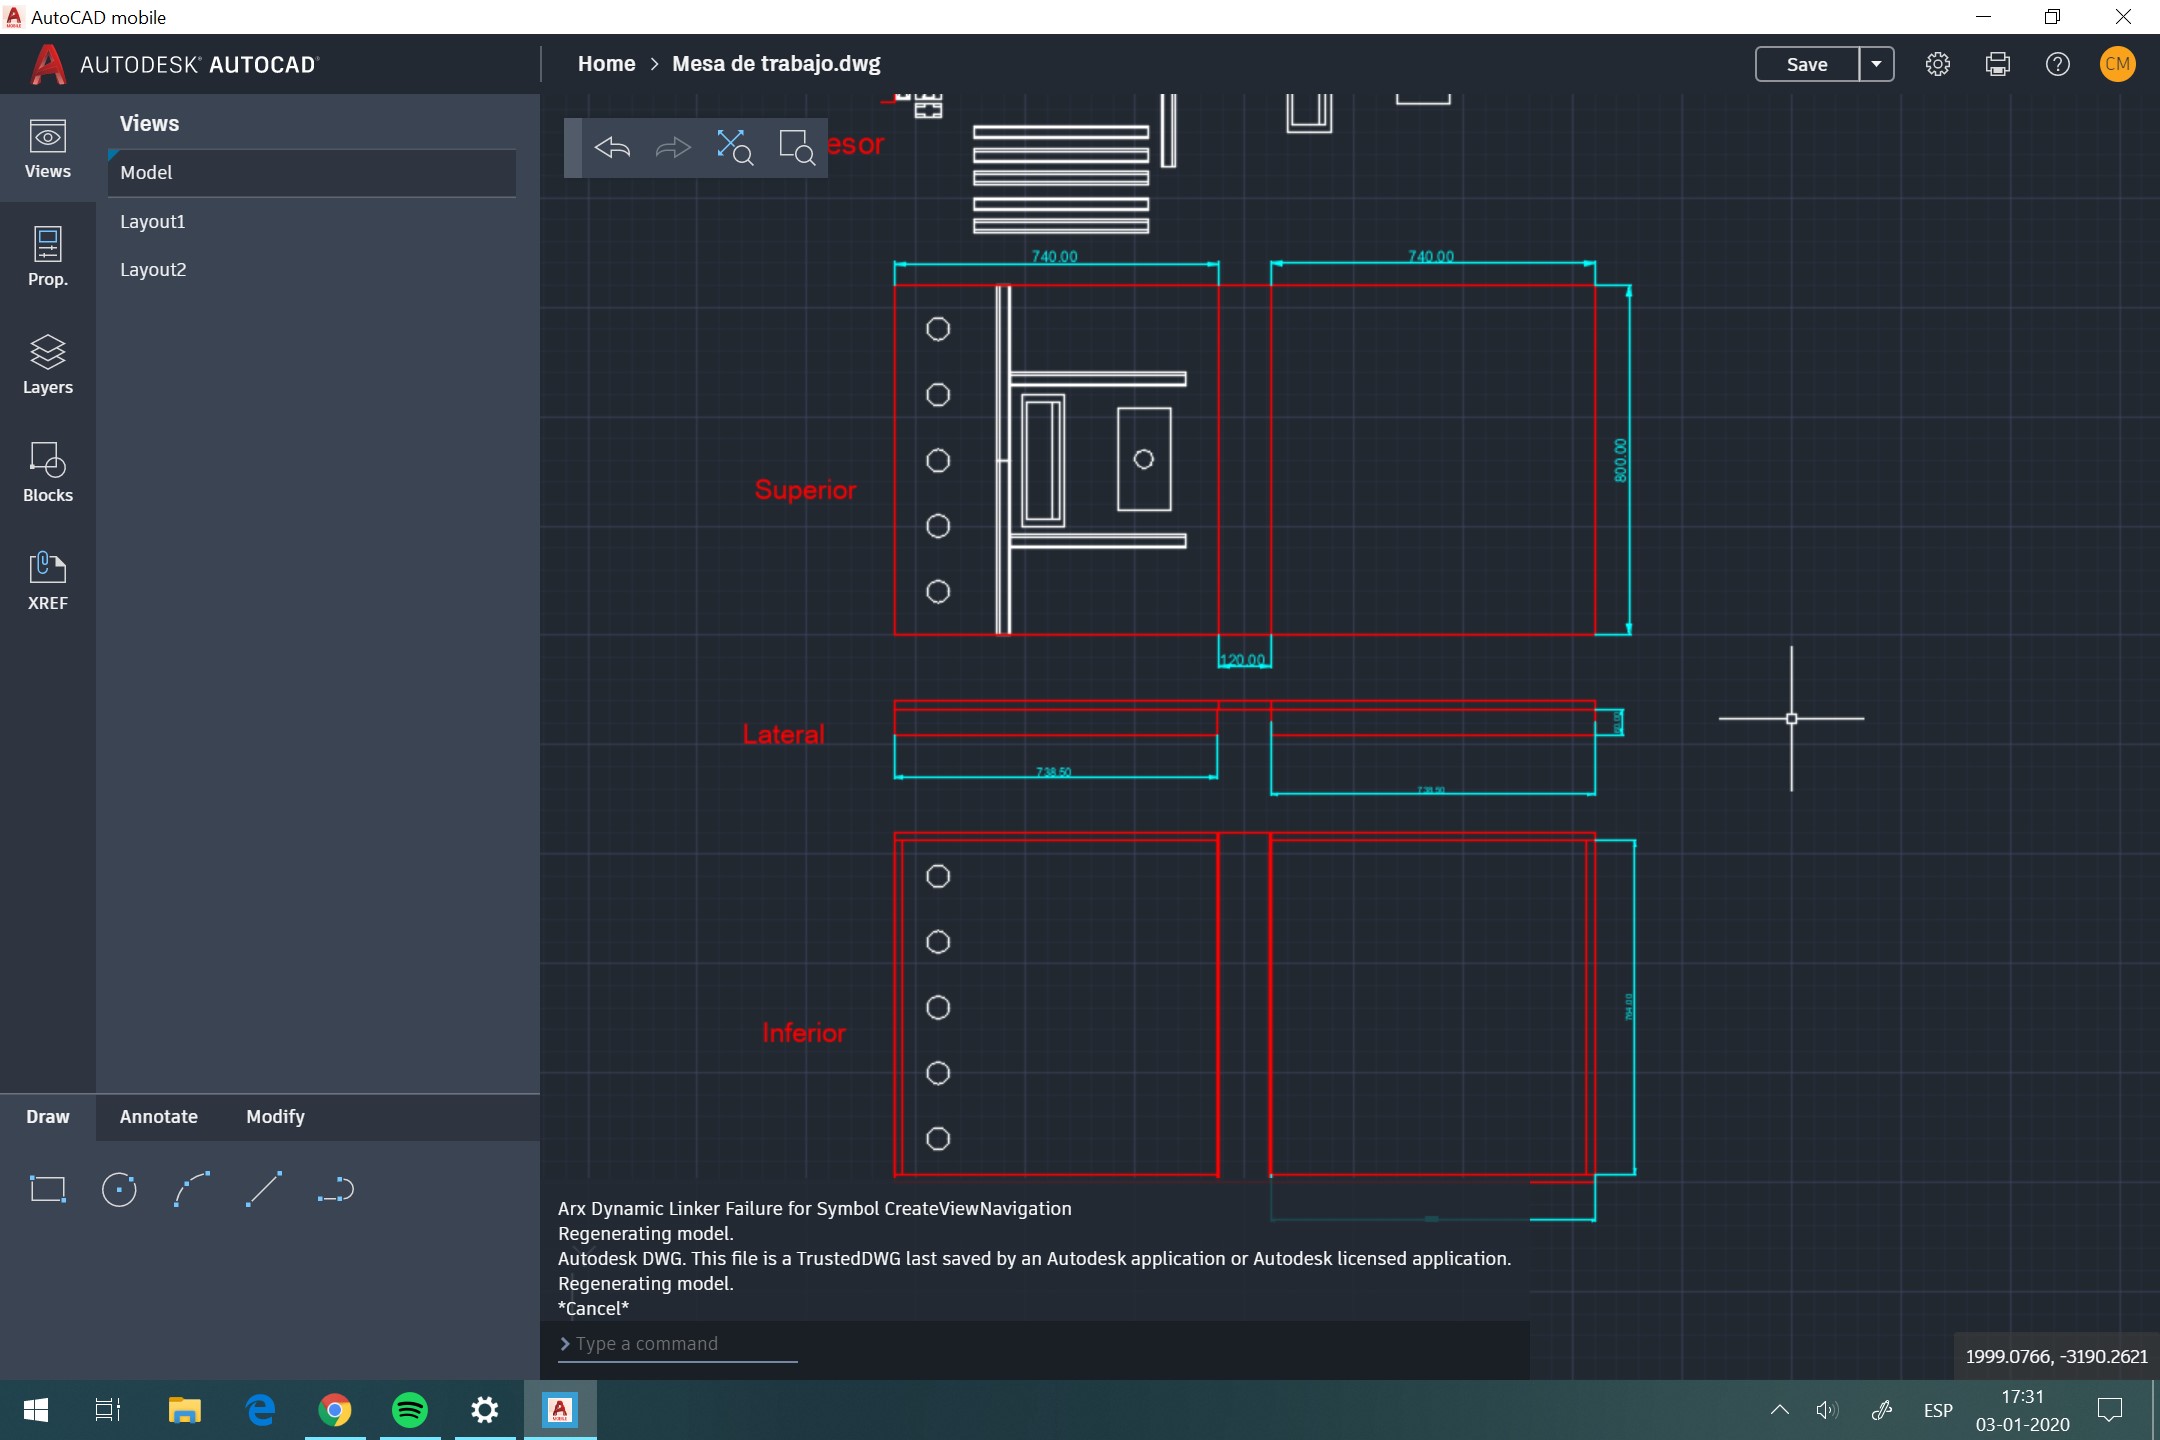Image resolution: width=2160 pixels, height=1440 pixels.
Task: Click the Save button
Action: [x=1807, y=64]
